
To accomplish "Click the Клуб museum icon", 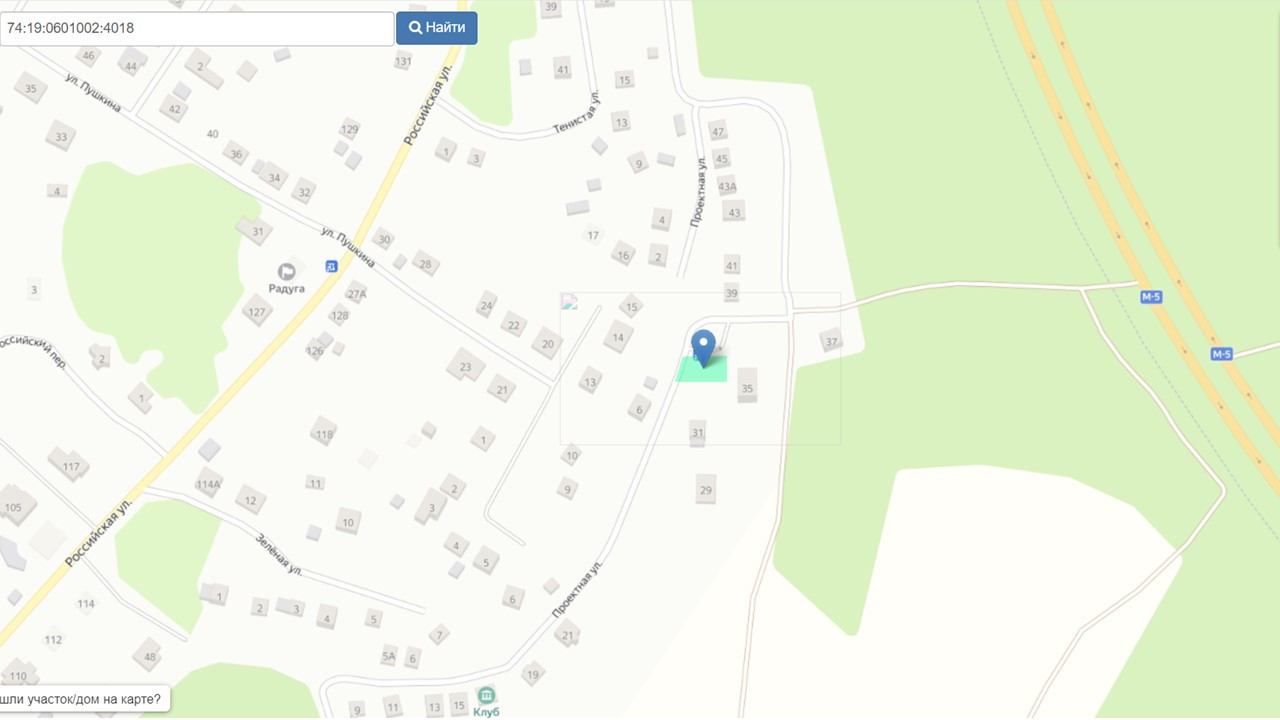I will coord(487,694).
